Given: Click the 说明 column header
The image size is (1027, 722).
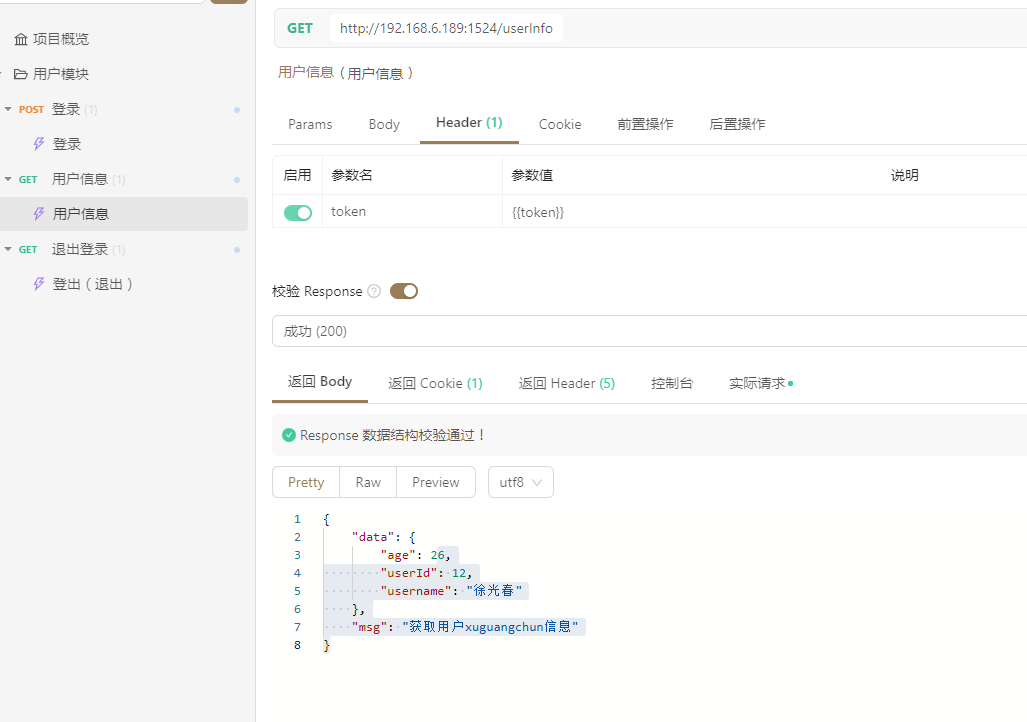Looking at the screenshot, I should click(x=905, y=175).
